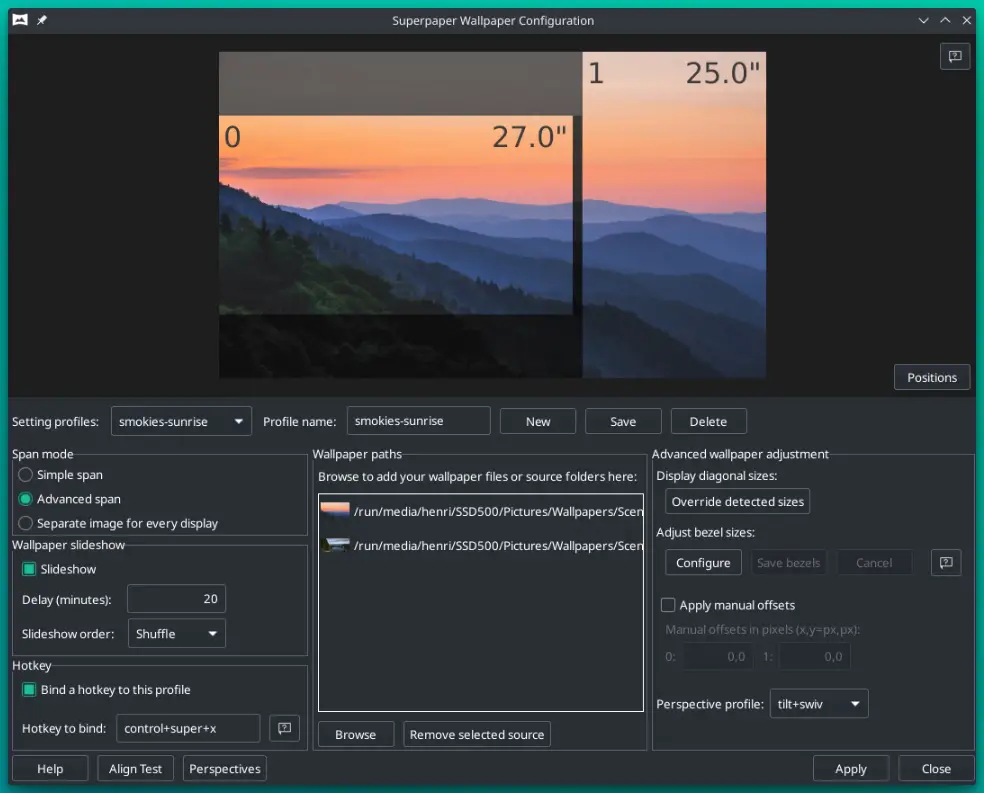Switch to Simple span mode
The height and width of the screenshot is (793, 984).
point(23,475)
